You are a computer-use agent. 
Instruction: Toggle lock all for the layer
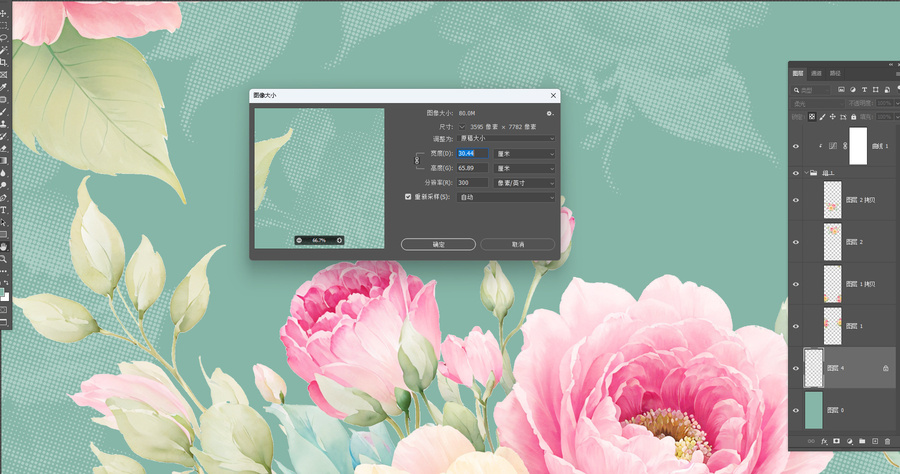click(x=854, y=117)
